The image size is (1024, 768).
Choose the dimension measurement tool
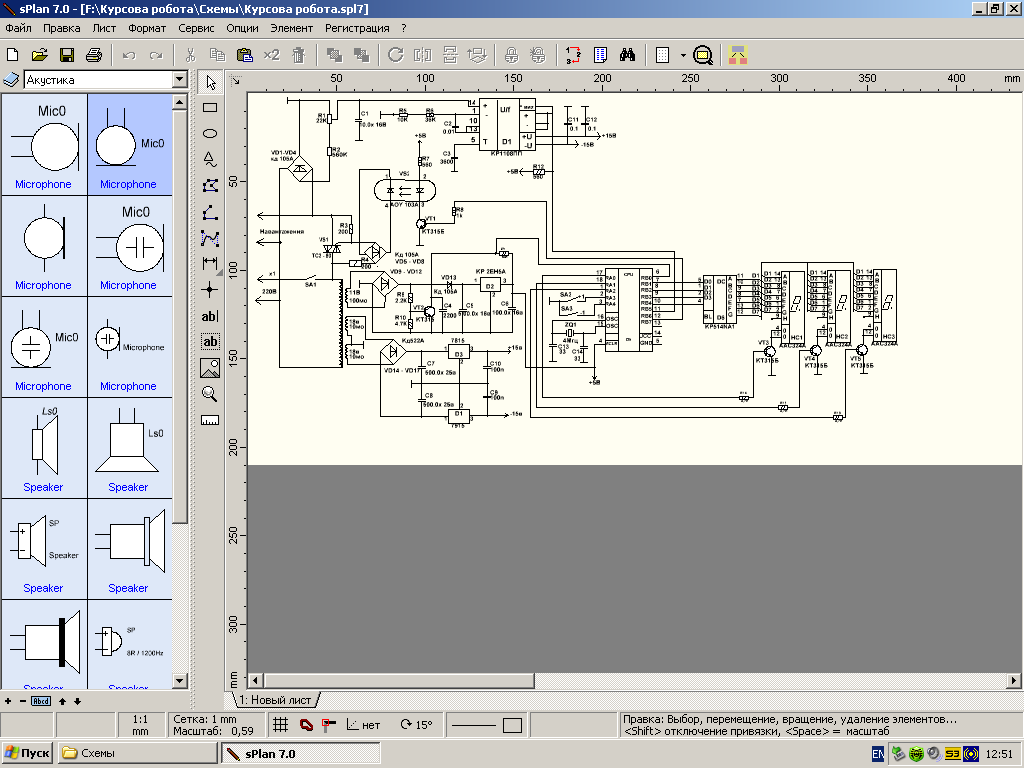click(x=210, y=263)
